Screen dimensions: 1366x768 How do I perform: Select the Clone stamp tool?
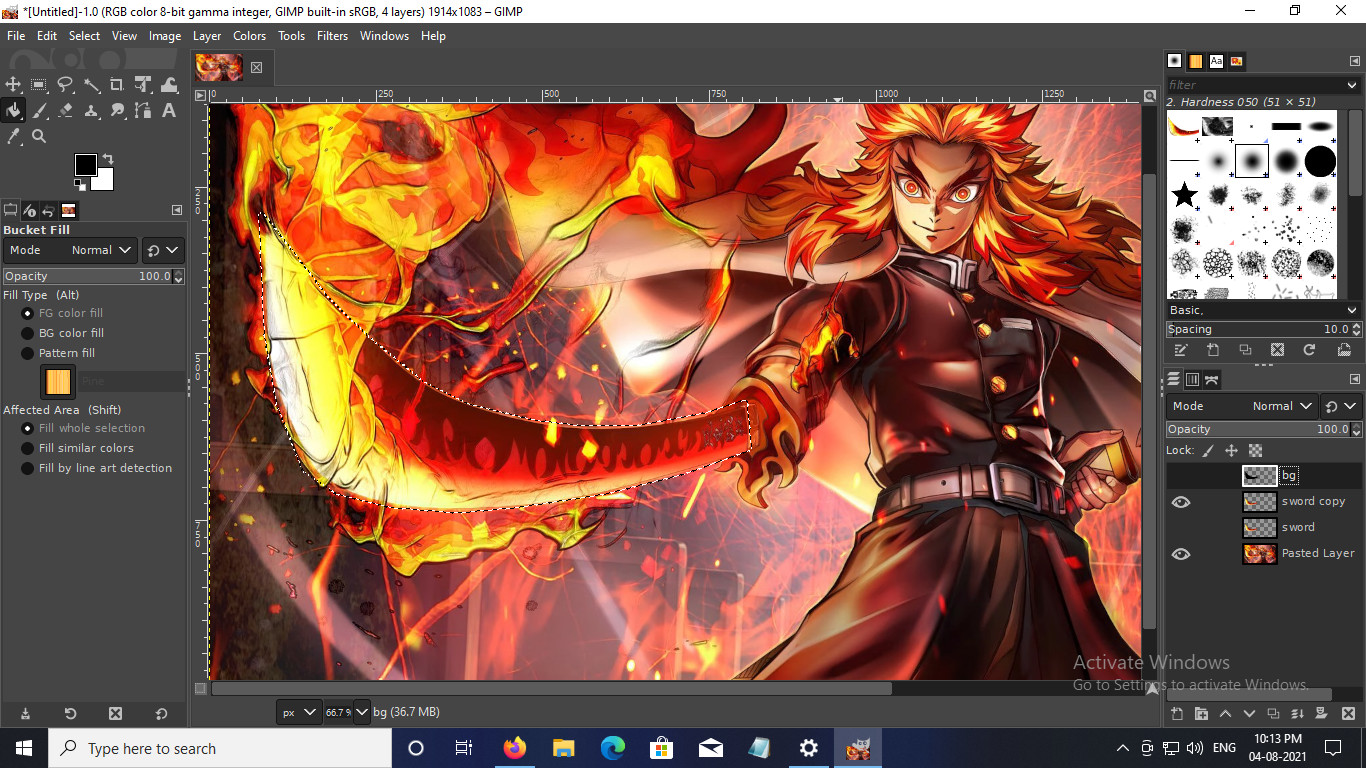(x=91, y=110)
